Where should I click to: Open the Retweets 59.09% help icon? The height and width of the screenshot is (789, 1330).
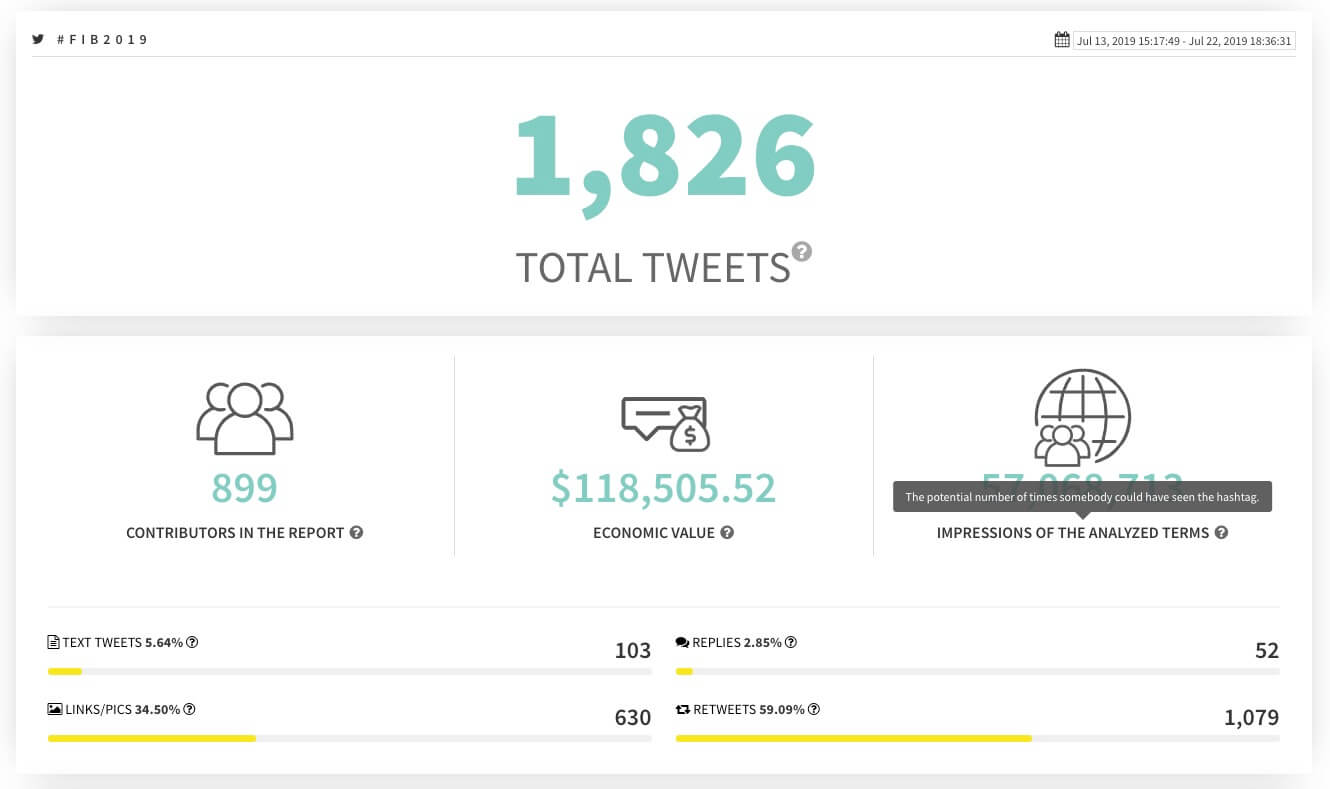(x=814, y=708)
